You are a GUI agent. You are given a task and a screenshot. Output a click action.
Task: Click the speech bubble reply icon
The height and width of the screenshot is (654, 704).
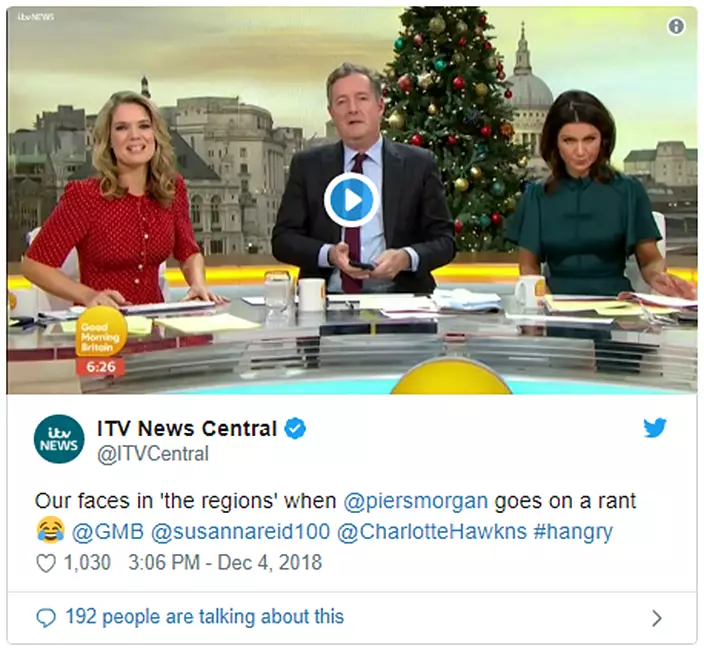pos(46,618)
